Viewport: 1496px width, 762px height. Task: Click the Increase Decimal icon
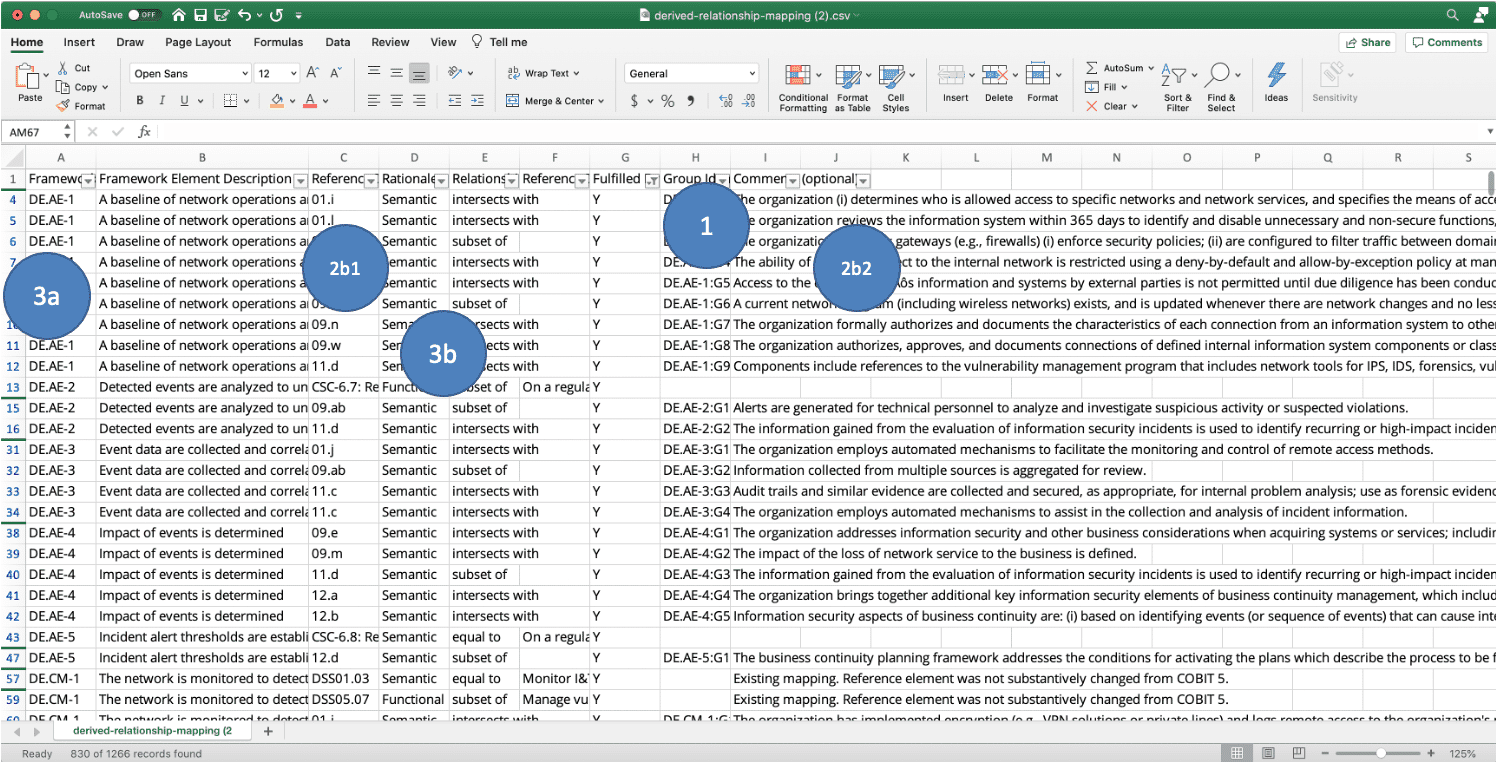click(x=725, y=101)
